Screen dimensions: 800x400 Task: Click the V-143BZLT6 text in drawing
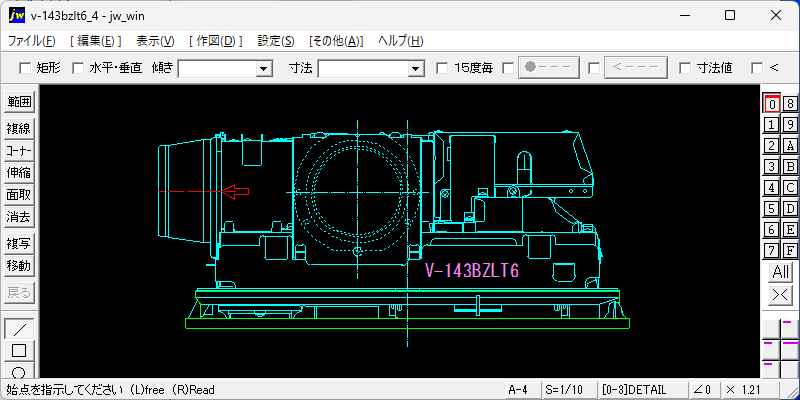point(472,271)
